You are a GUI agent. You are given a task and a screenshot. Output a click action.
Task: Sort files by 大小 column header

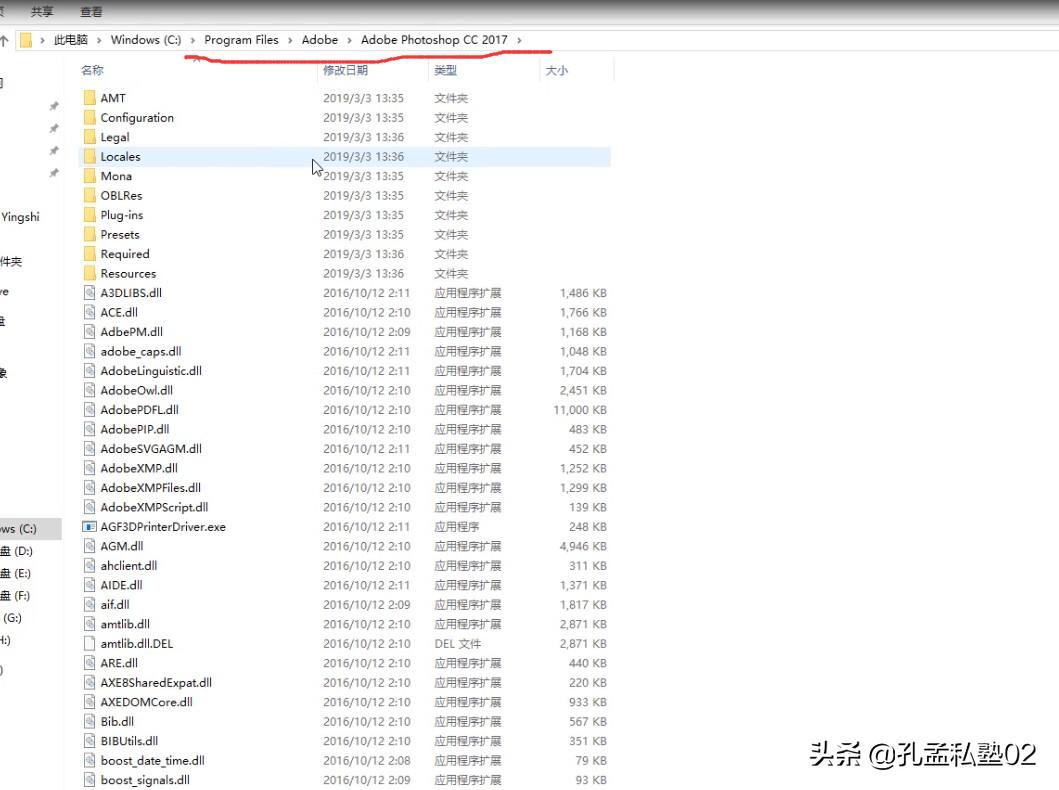pyautogui.click(x=557, y=70)
